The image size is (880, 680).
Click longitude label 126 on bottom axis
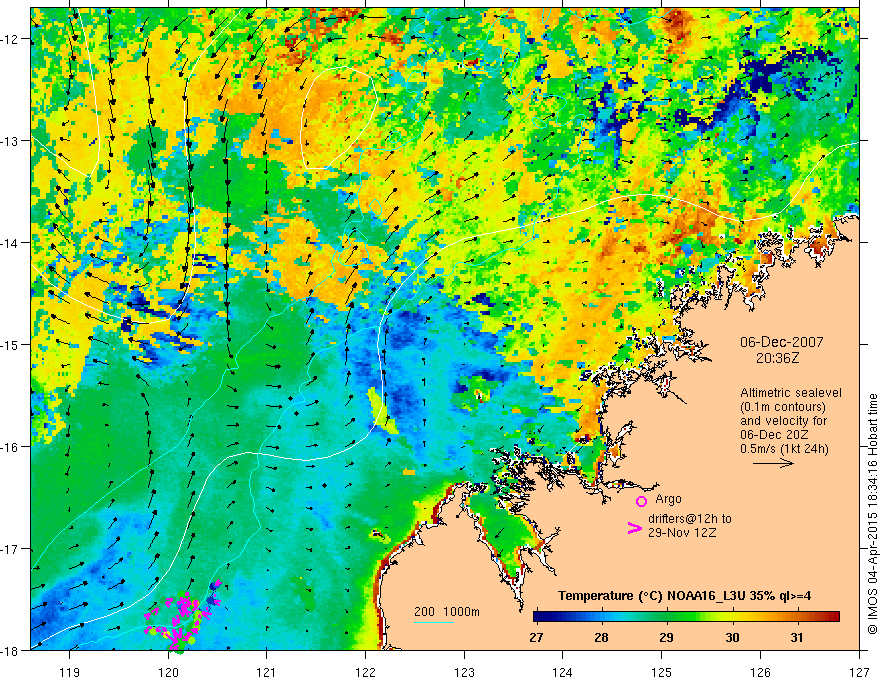(x=760, y=672)
